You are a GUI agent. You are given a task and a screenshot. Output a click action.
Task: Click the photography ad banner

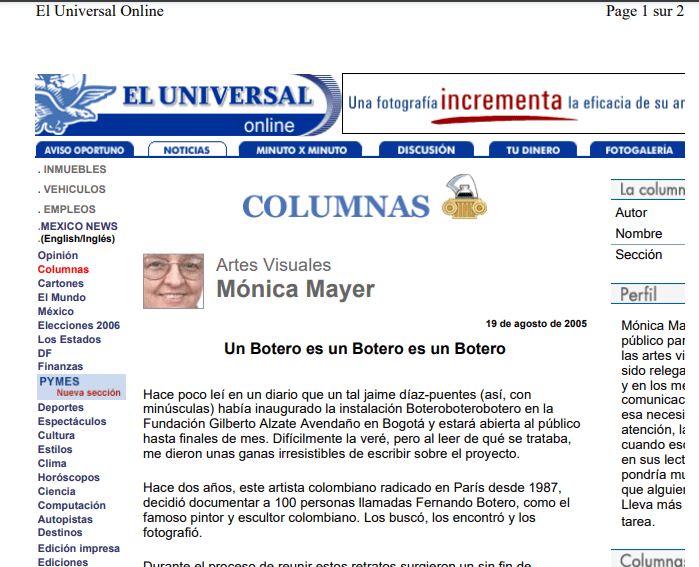(x=514, y=103)
